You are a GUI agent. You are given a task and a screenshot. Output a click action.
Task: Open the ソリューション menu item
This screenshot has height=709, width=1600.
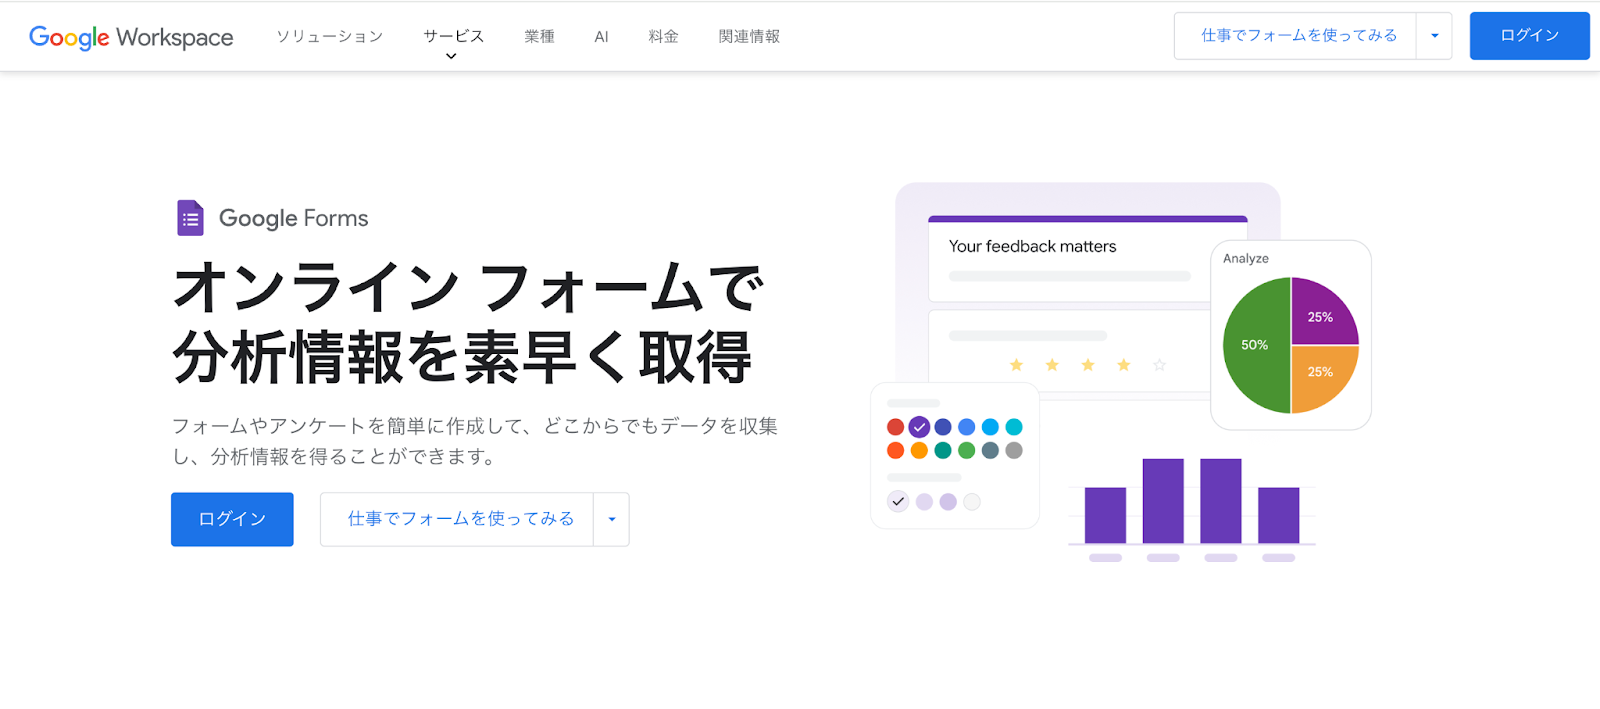(x=329, y=36)
